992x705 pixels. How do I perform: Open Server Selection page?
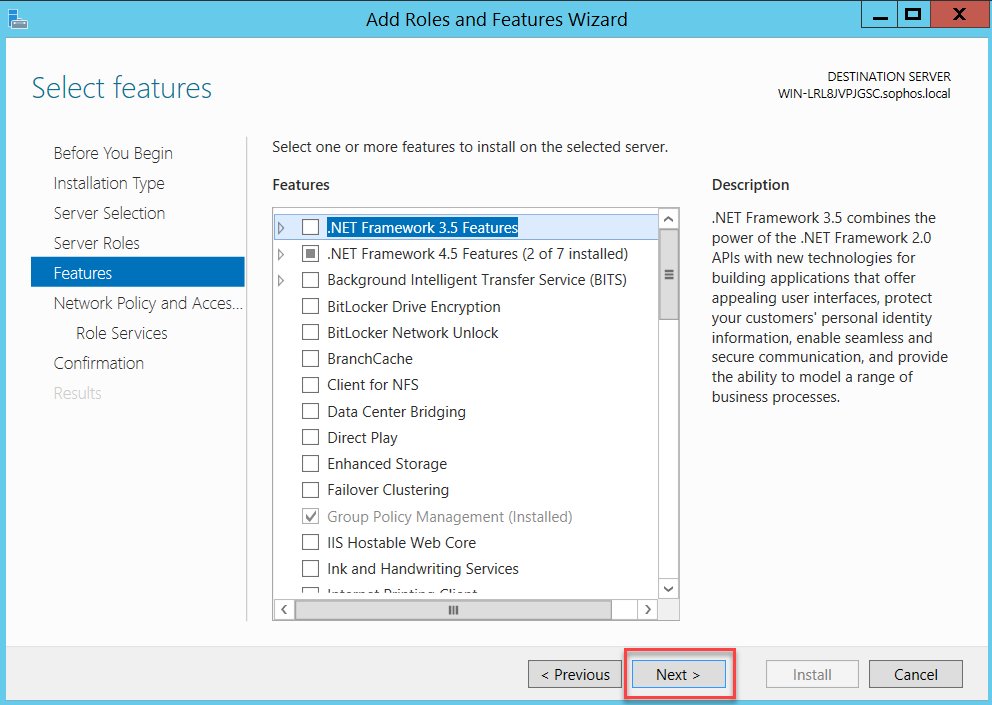tap(109, 213)
